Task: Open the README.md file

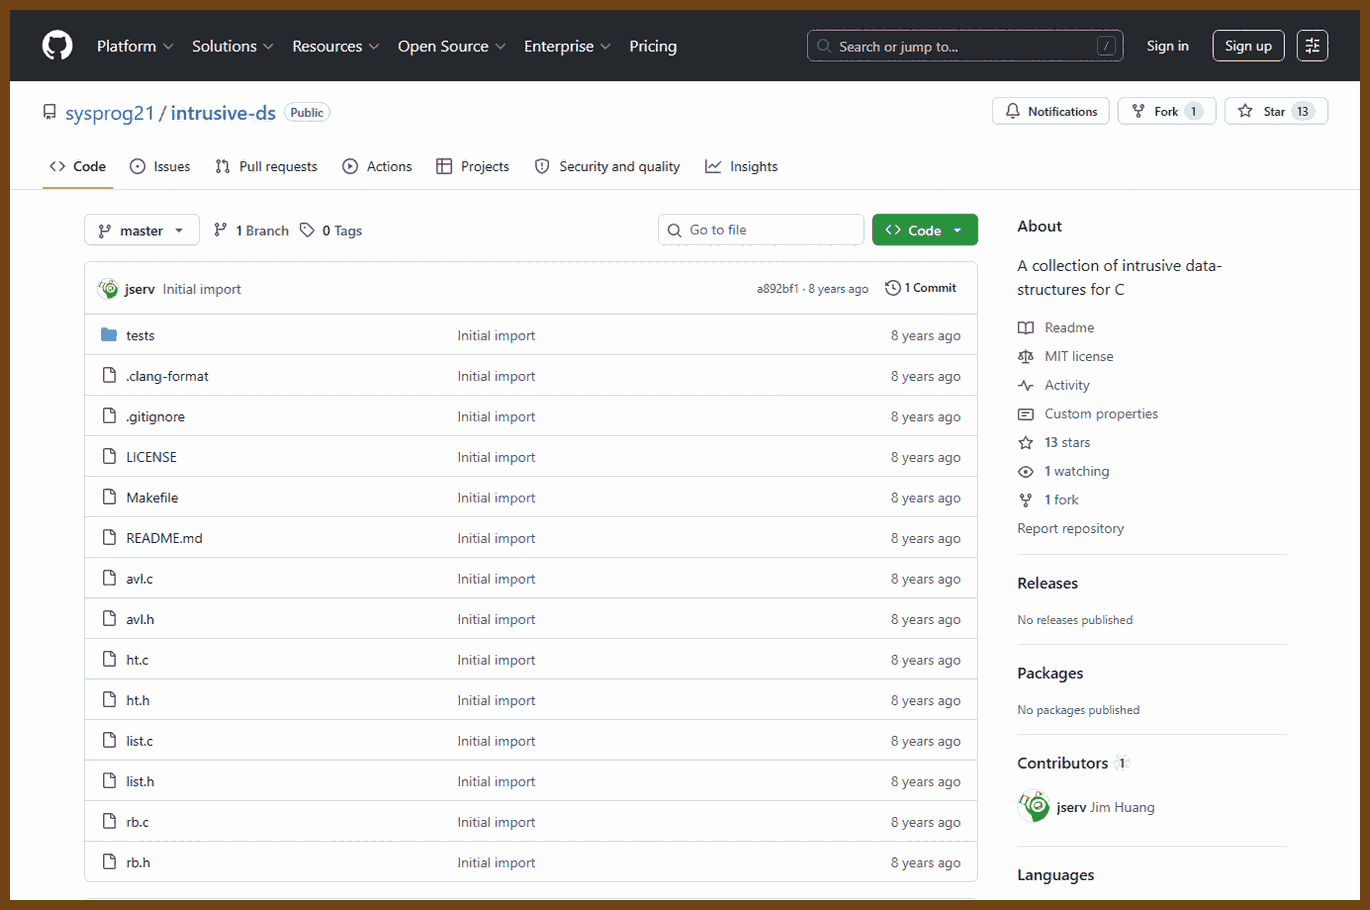Action: (x=164, y=538)
